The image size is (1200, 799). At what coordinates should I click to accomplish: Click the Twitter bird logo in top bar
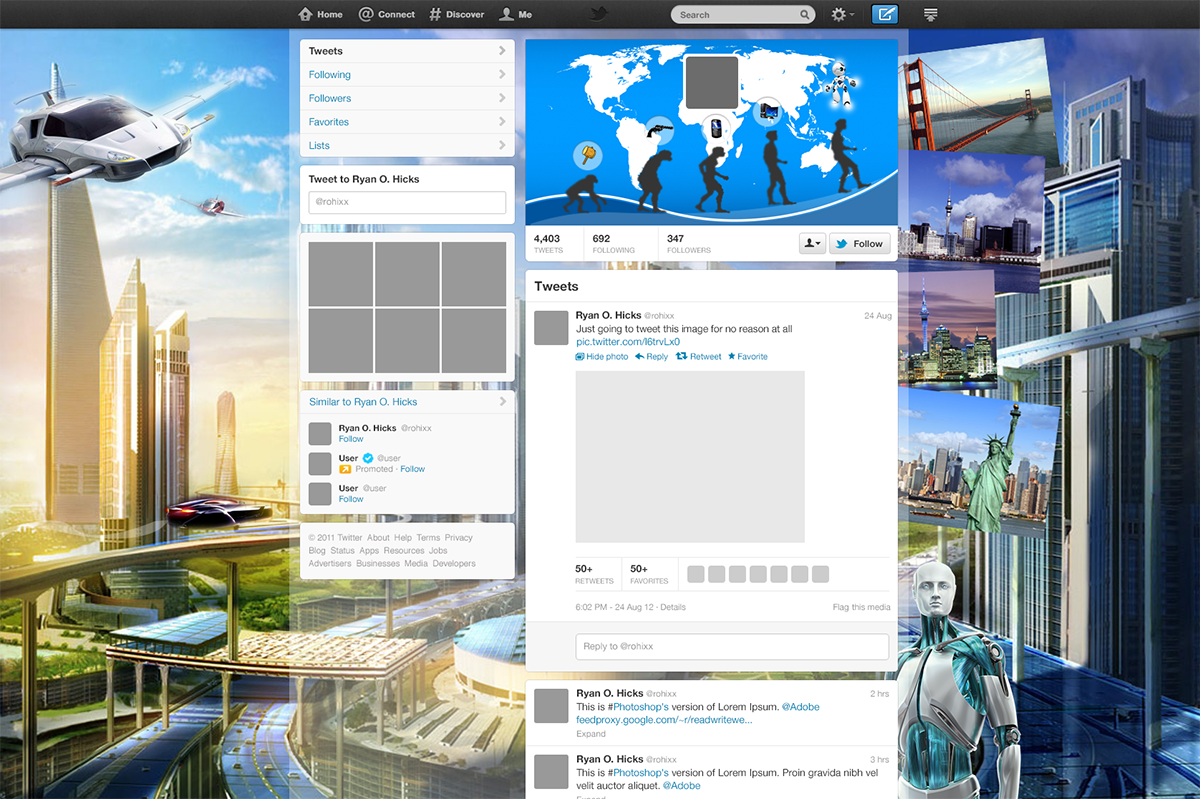[599, 14]
